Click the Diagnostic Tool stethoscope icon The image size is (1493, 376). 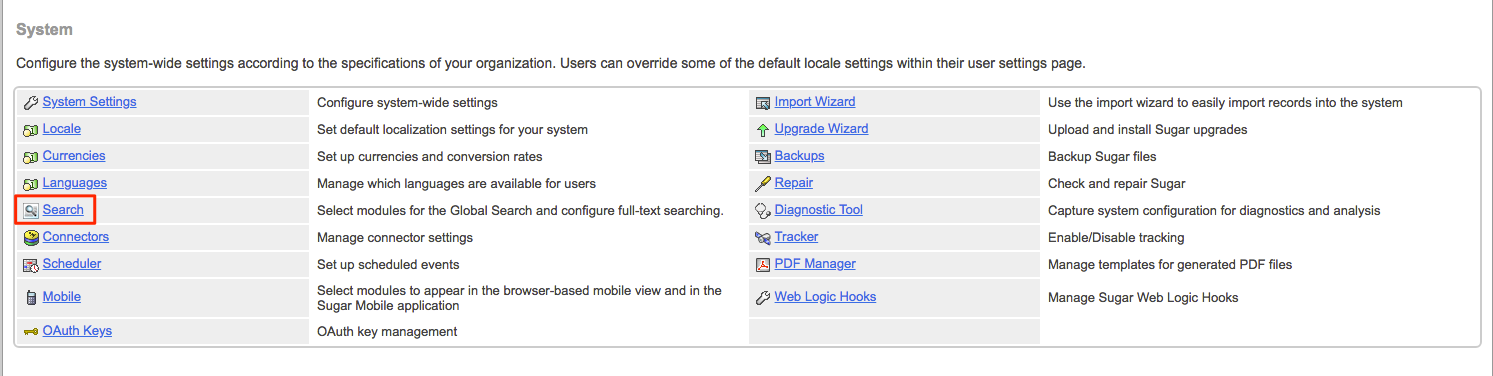pyautogui.click(x=763, y=210)
